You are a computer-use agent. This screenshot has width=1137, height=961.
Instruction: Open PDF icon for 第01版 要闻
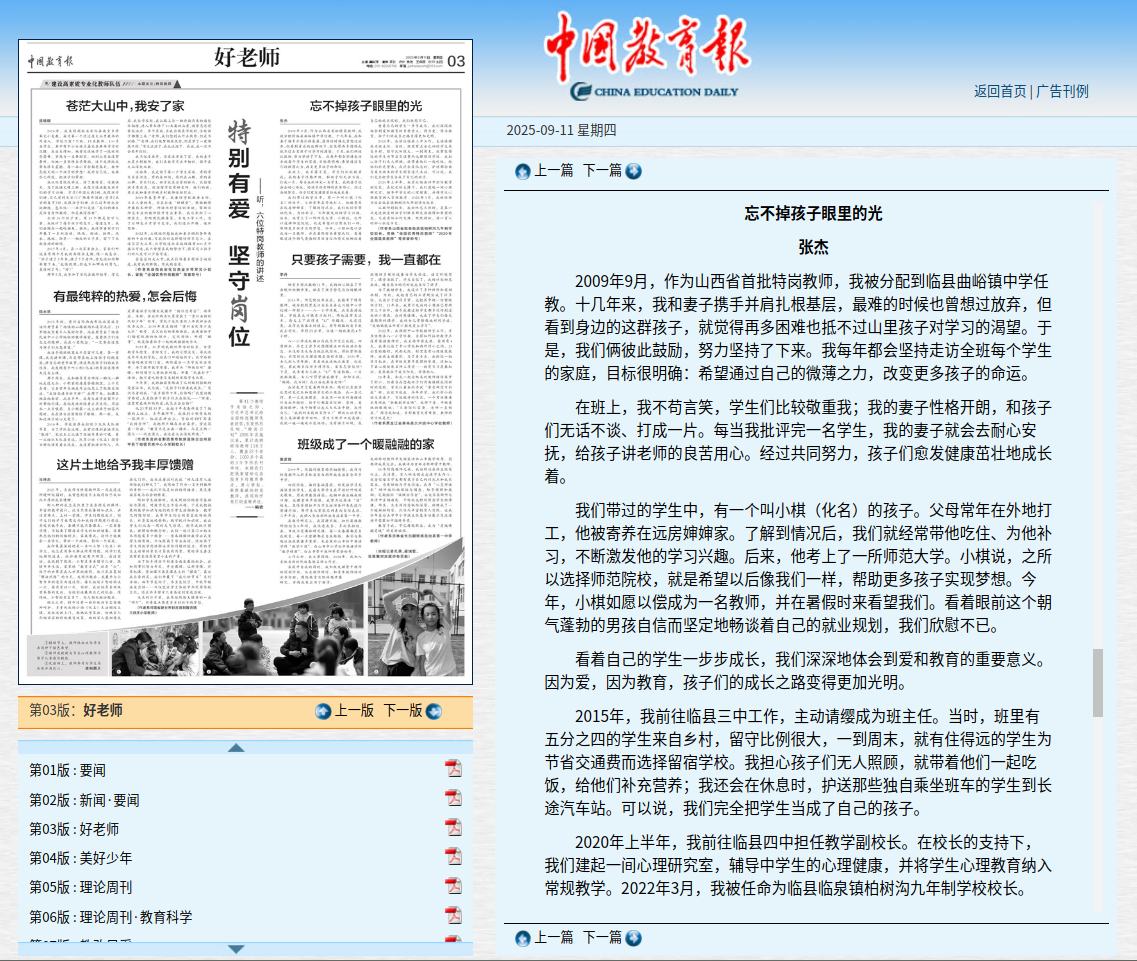click(x=453, y=769)
